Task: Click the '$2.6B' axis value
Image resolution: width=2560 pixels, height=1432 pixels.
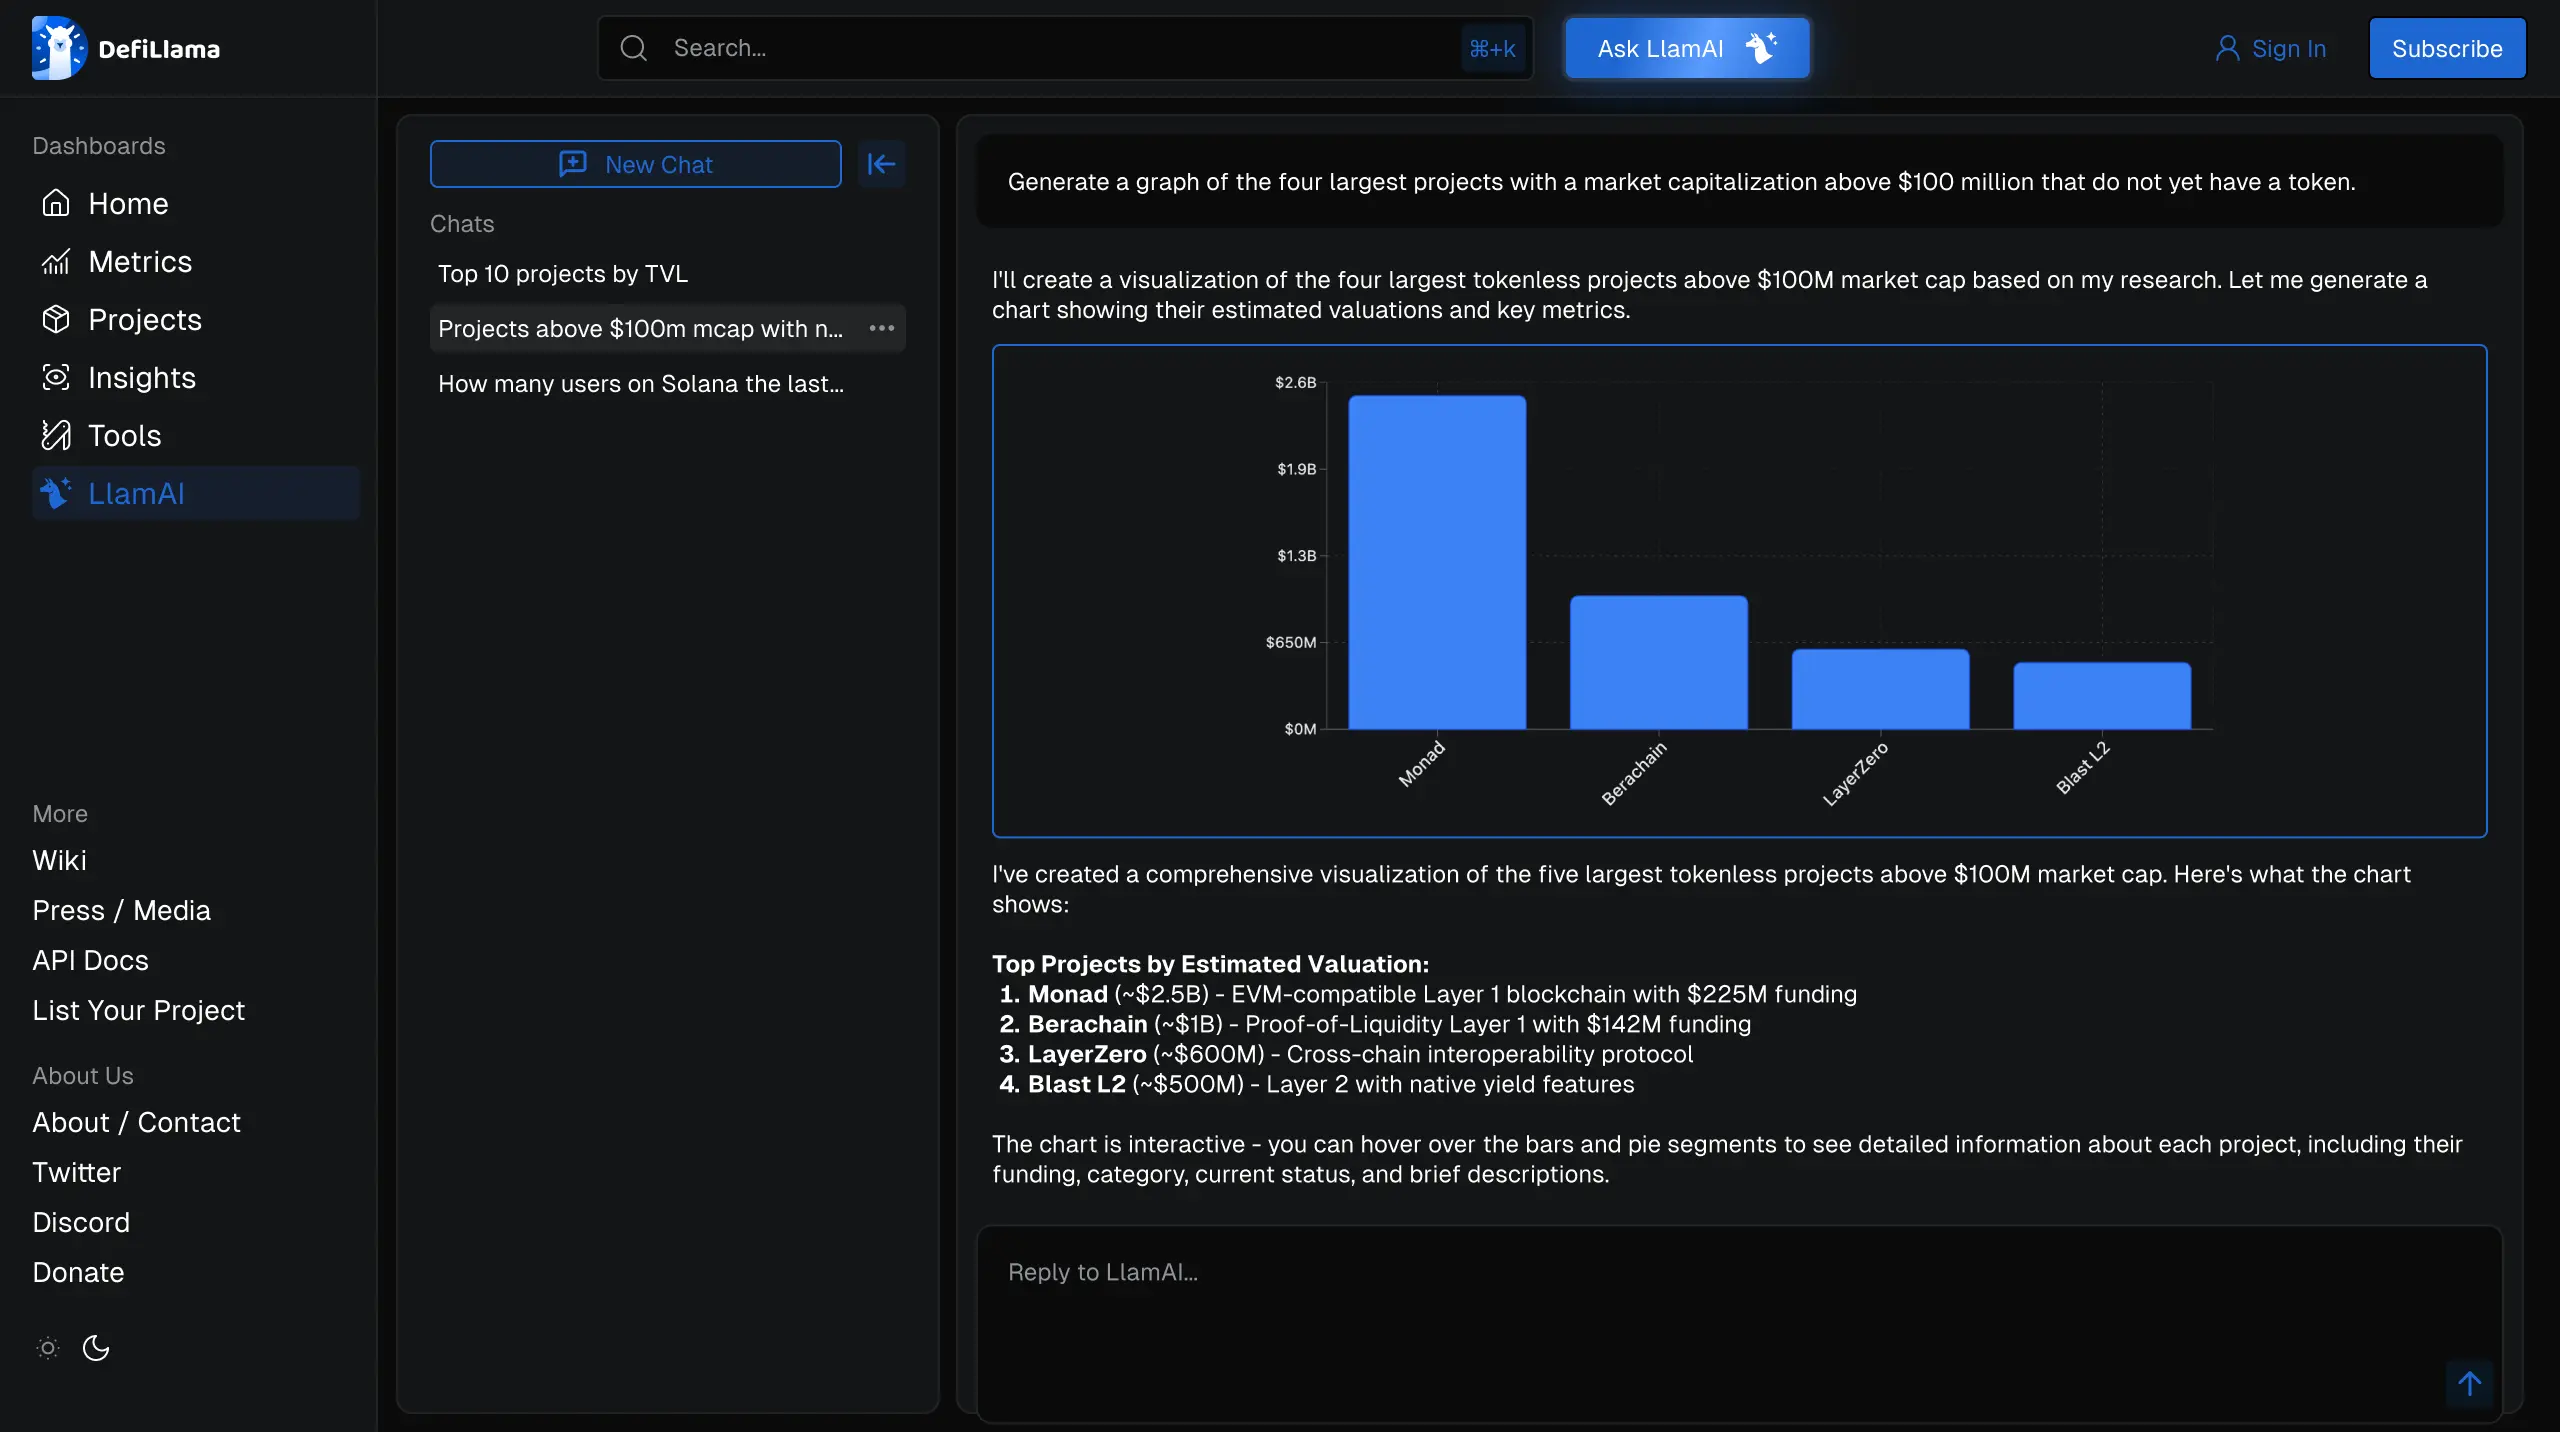Action: coord(1295,382)
